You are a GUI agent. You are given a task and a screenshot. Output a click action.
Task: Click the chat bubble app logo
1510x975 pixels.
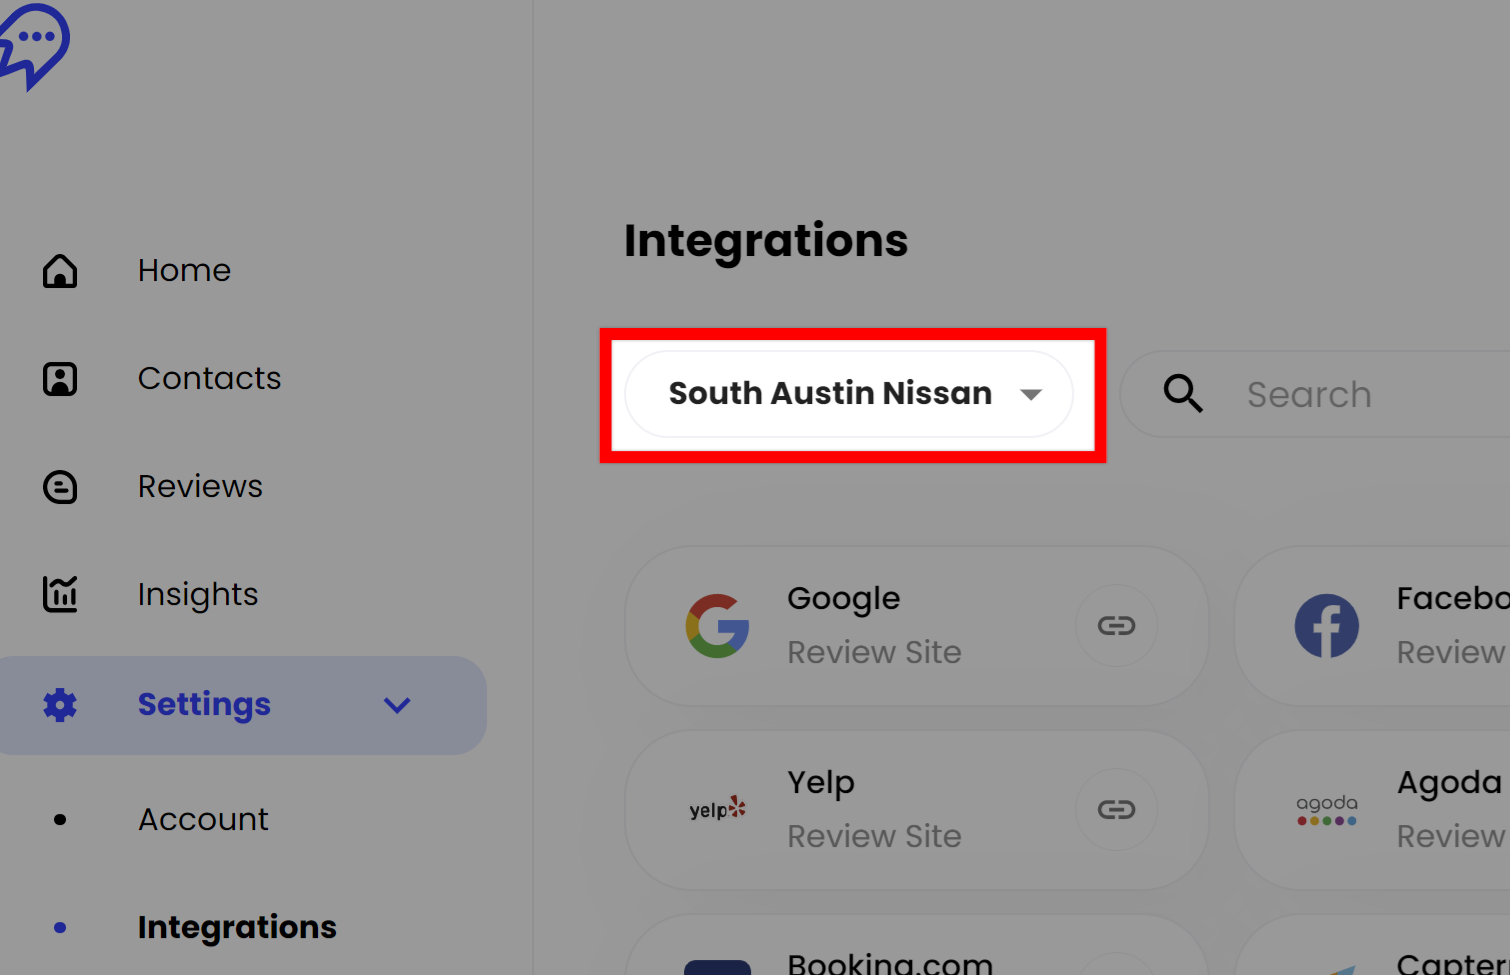pyautogui.click(x=34, y=45)
